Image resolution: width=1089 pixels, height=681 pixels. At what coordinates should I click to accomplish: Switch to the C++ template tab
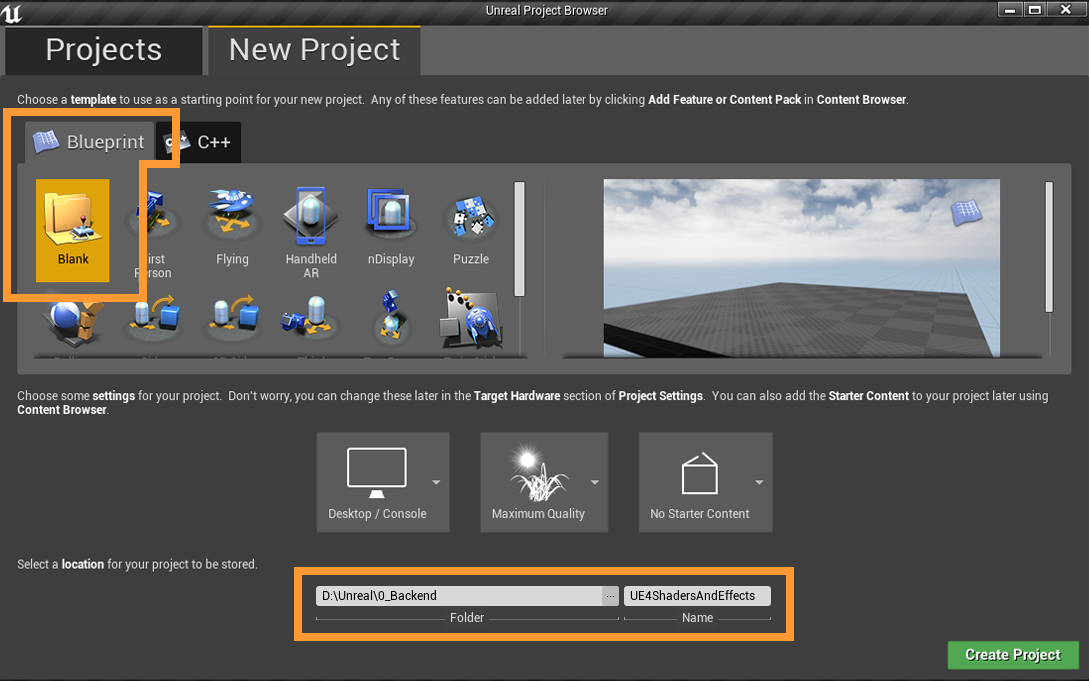point(199,142)
